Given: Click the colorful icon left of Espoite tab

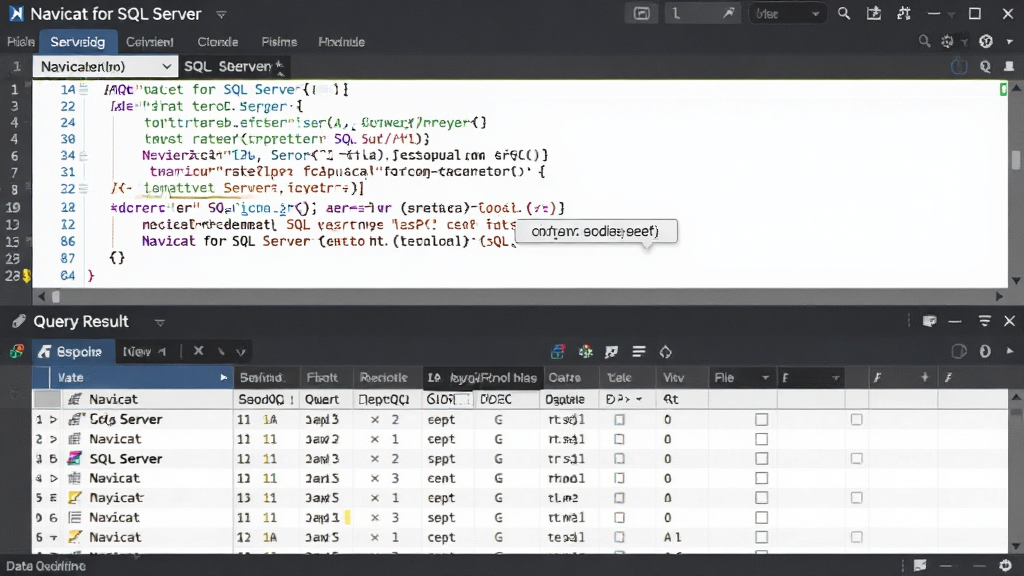Looking at the screenshot, I should click(x=17, y=352).
